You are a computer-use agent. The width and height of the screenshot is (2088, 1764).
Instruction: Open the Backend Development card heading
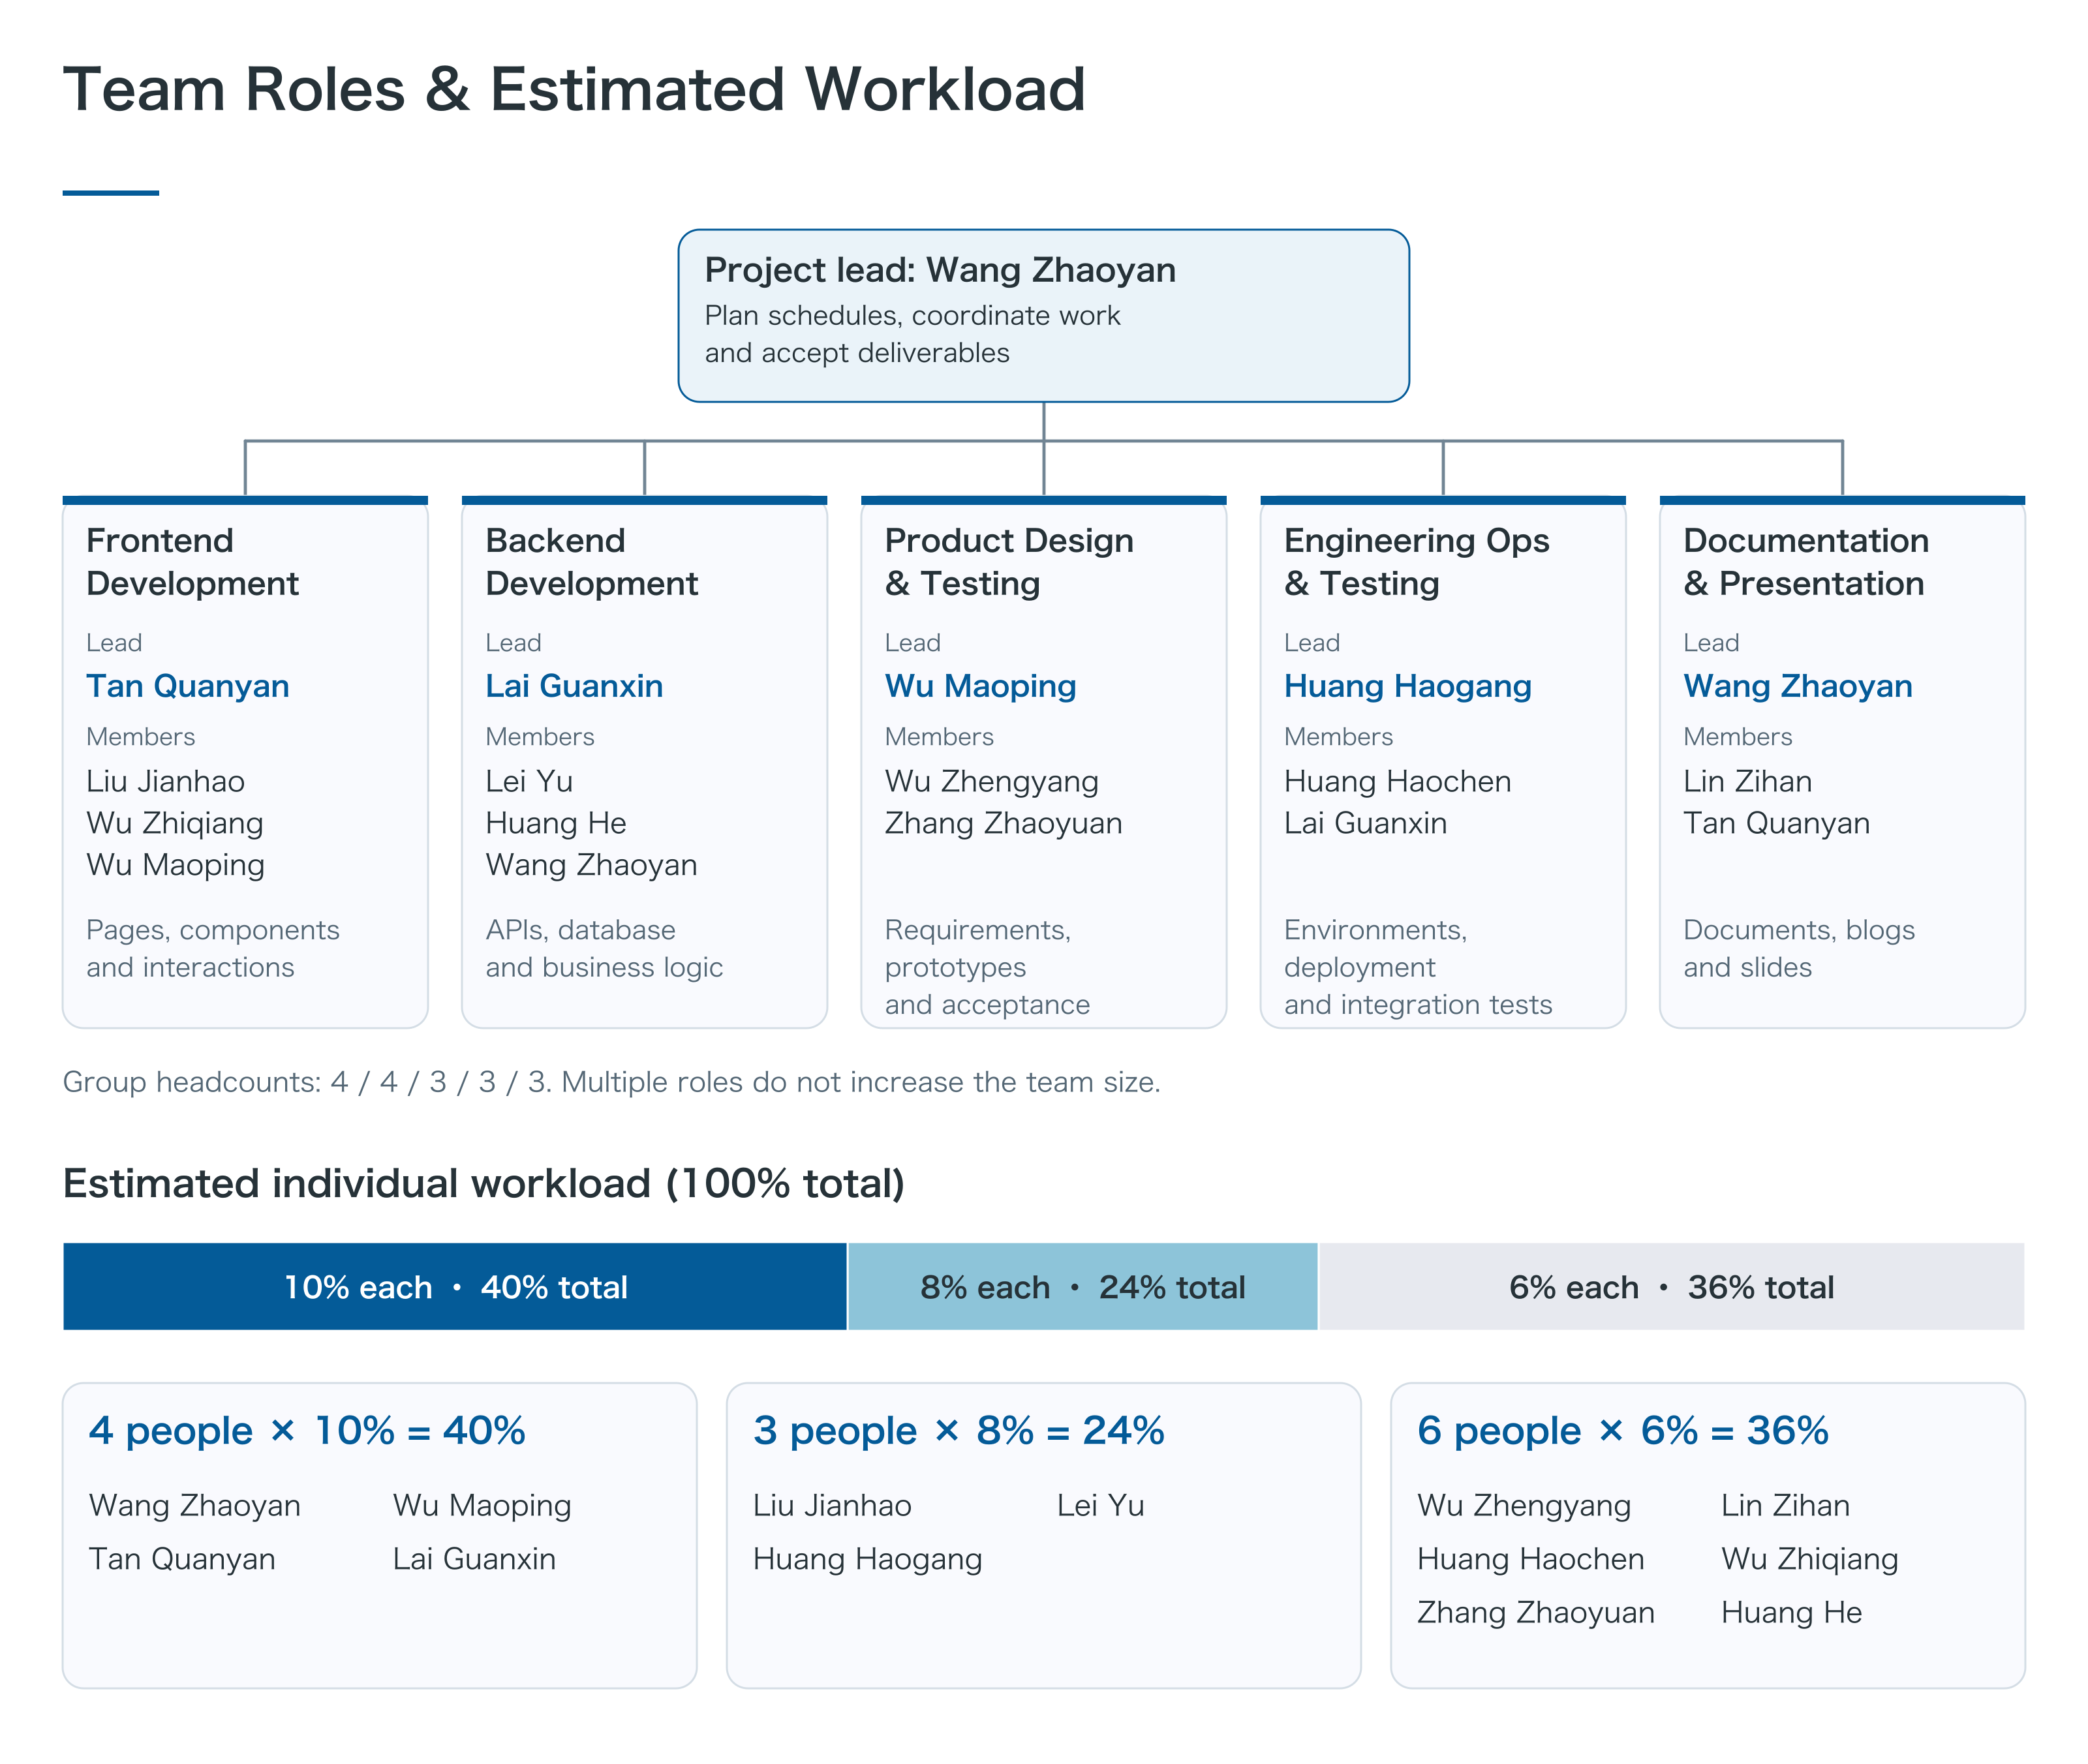pos(591,562)
